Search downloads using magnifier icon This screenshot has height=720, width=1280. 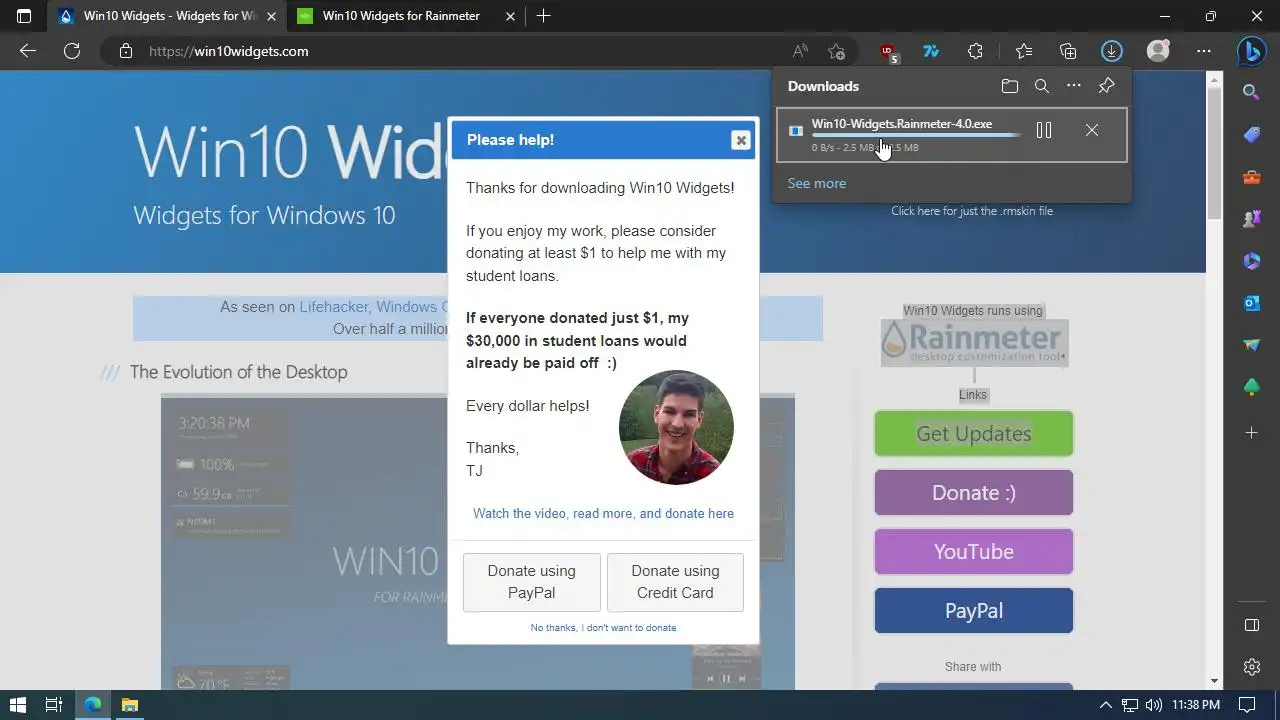tap(1042, 86)
